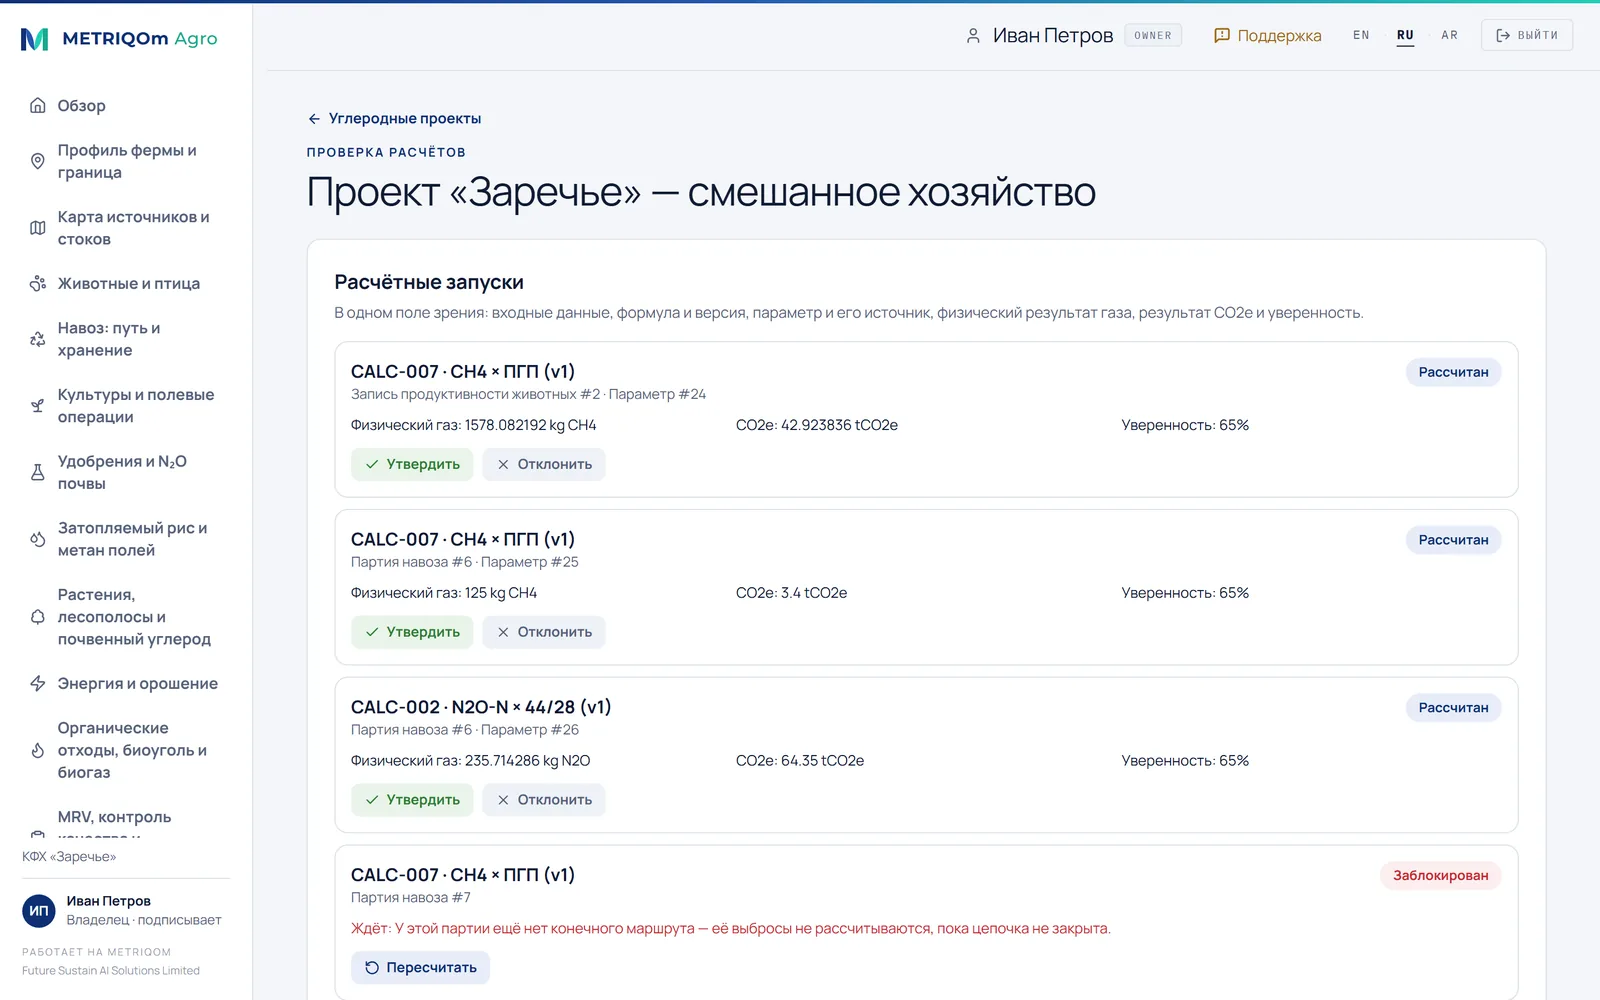Open Органические отходы, биоуголь и биогаз section
Screen dimensions: 1600x1000
tap(125, 750)
